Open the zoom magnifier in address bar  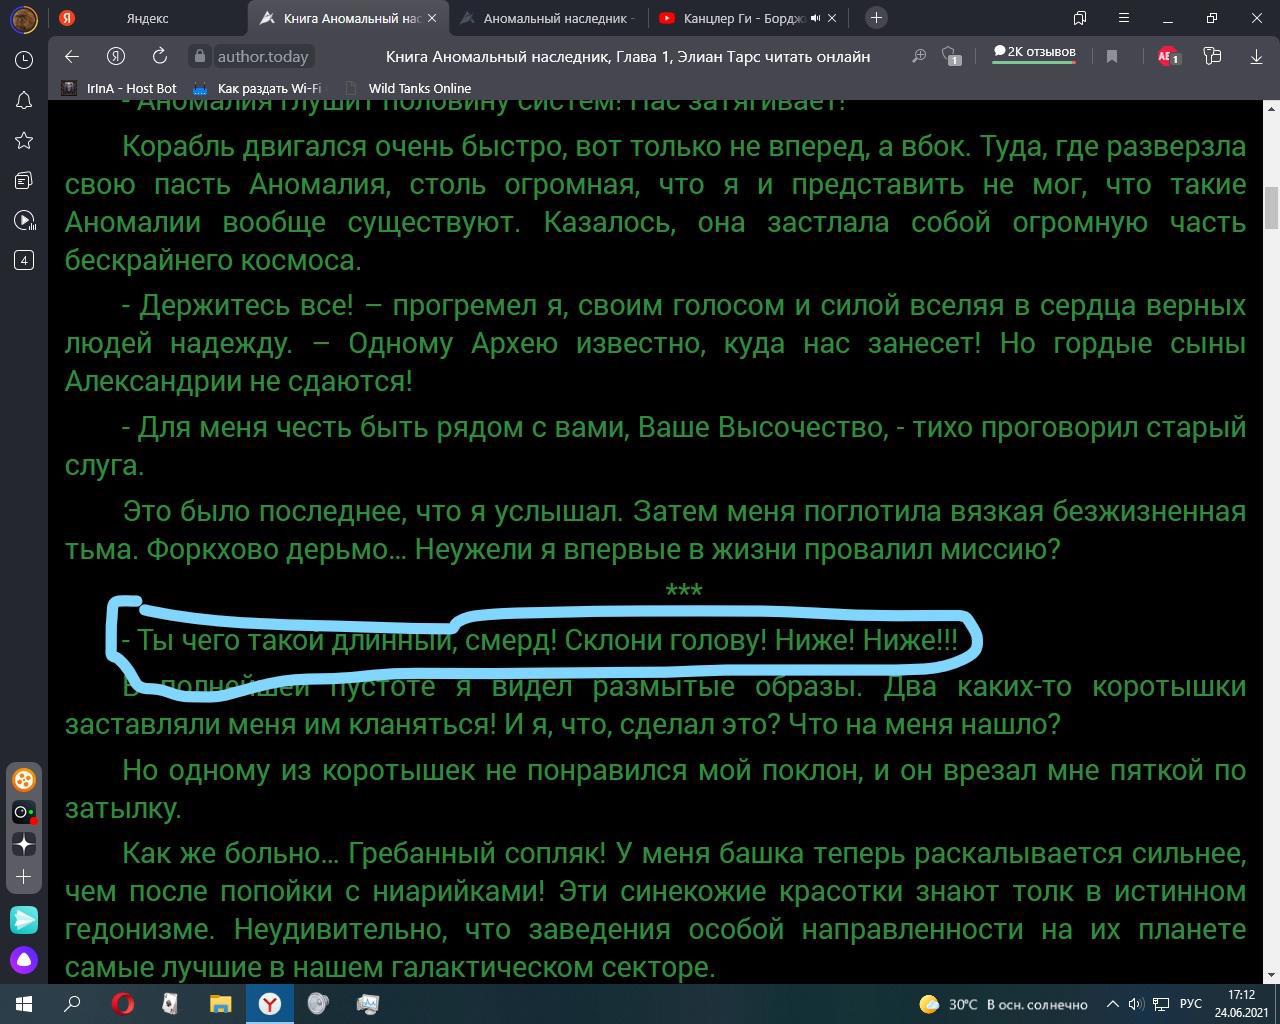919,57
